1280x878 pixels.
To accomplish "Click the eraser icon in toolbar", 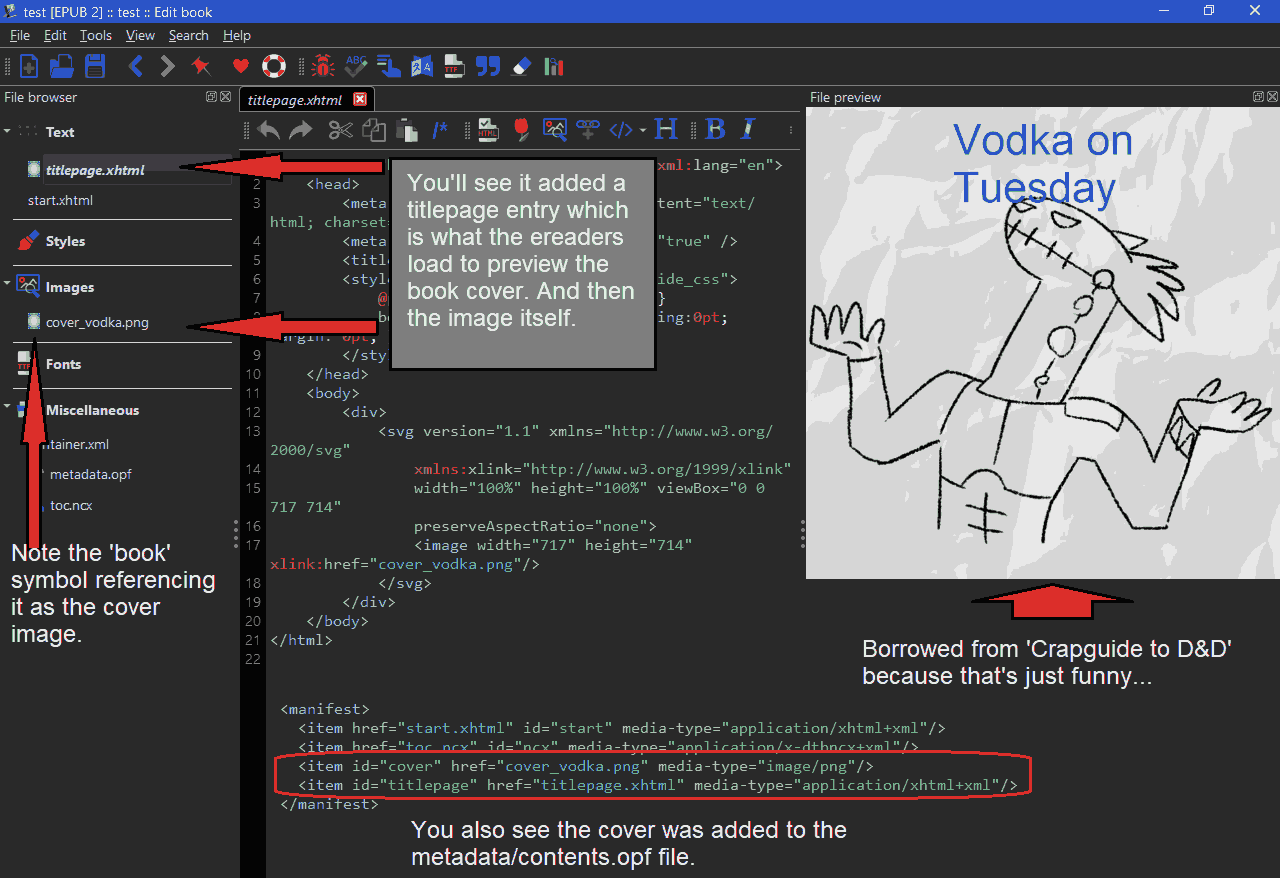I will (x=520, y=67).
